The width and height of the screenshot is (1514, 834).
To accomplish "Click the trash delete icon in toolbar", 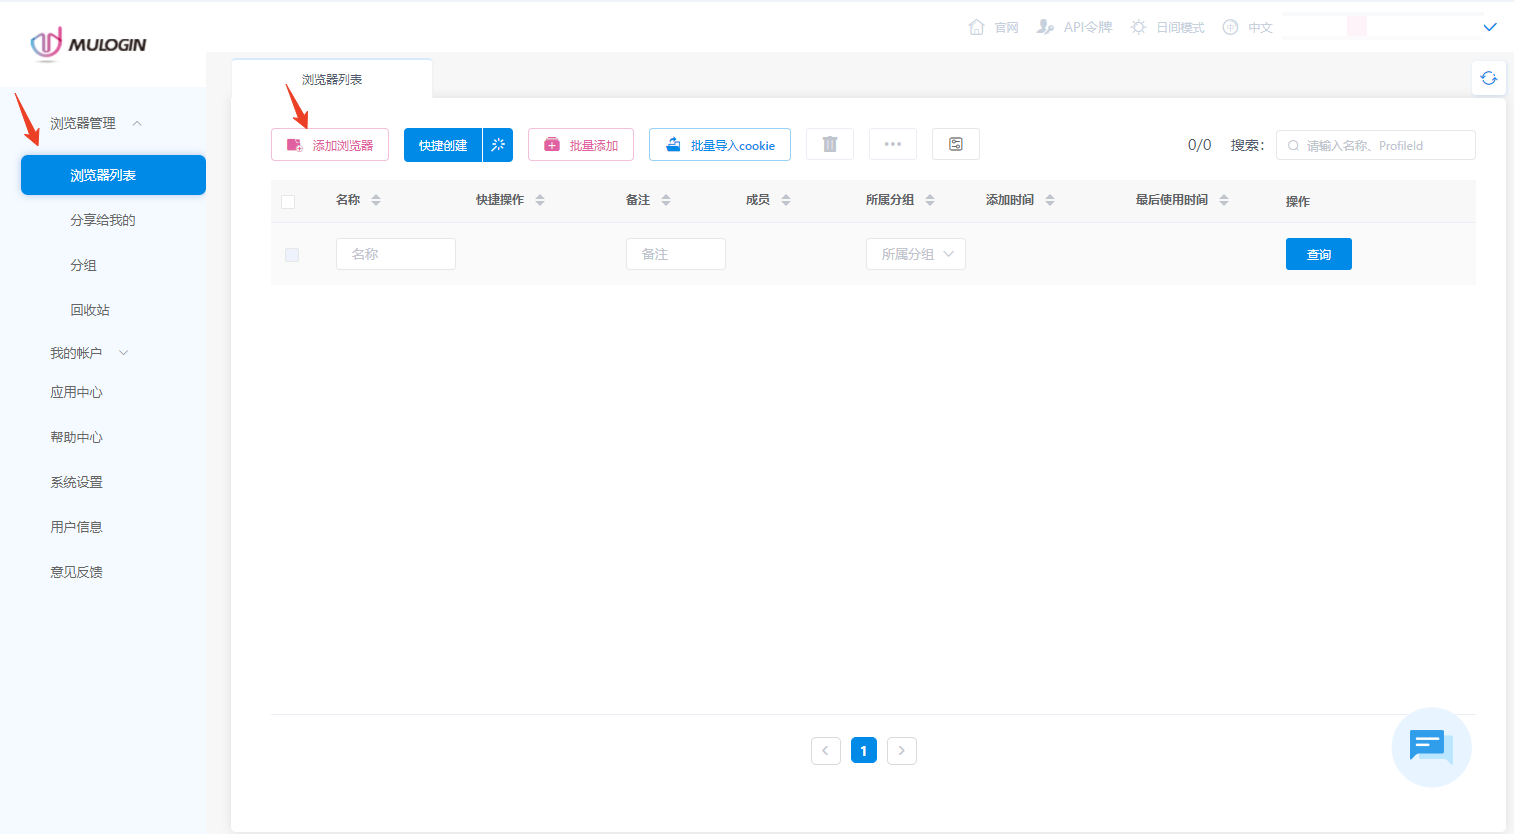I will point(829,144).
